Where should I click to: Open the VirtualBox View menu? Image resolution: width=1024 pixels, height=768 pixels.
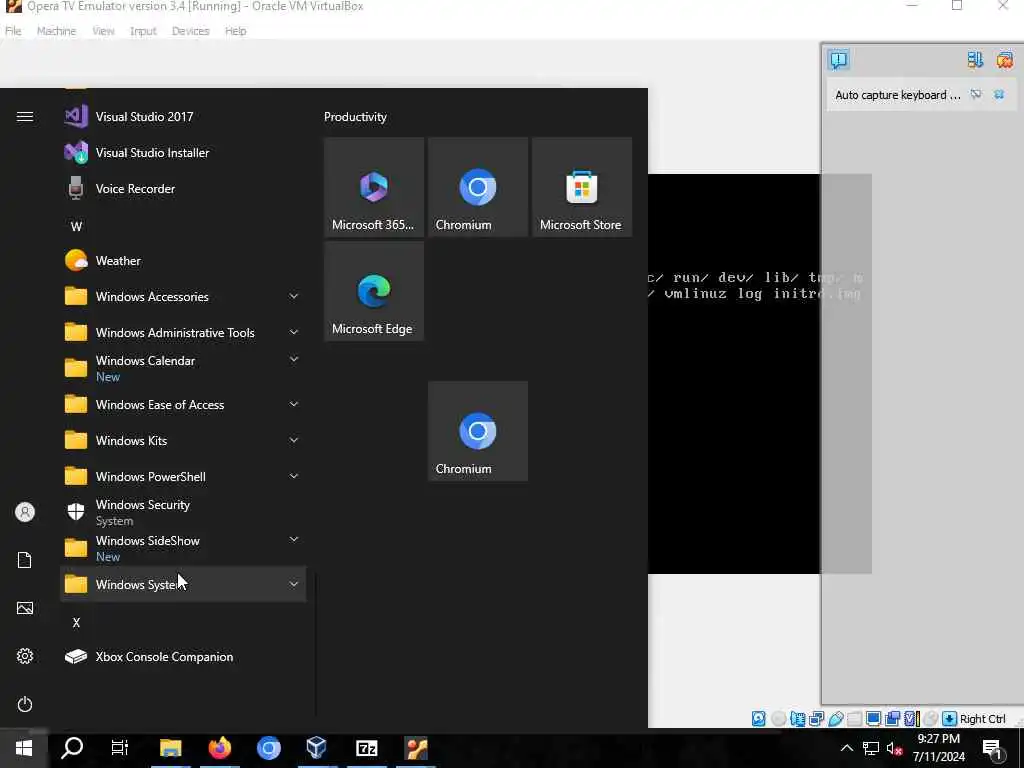[x=103, y=31]
